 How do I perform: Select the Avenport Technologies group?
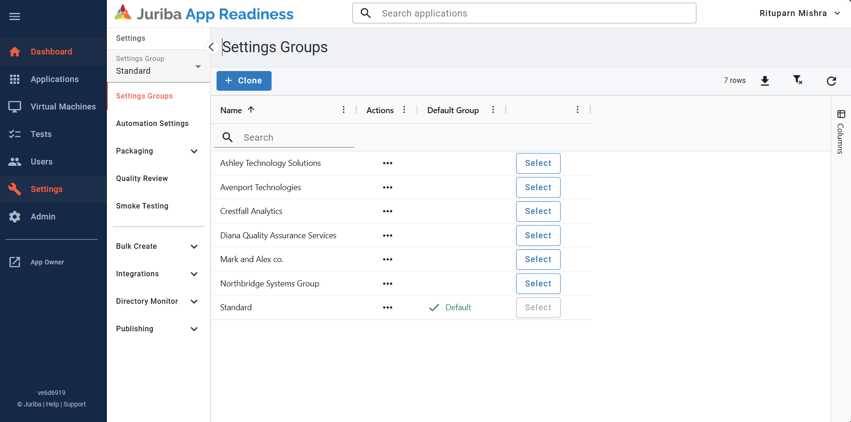[538, 187]
